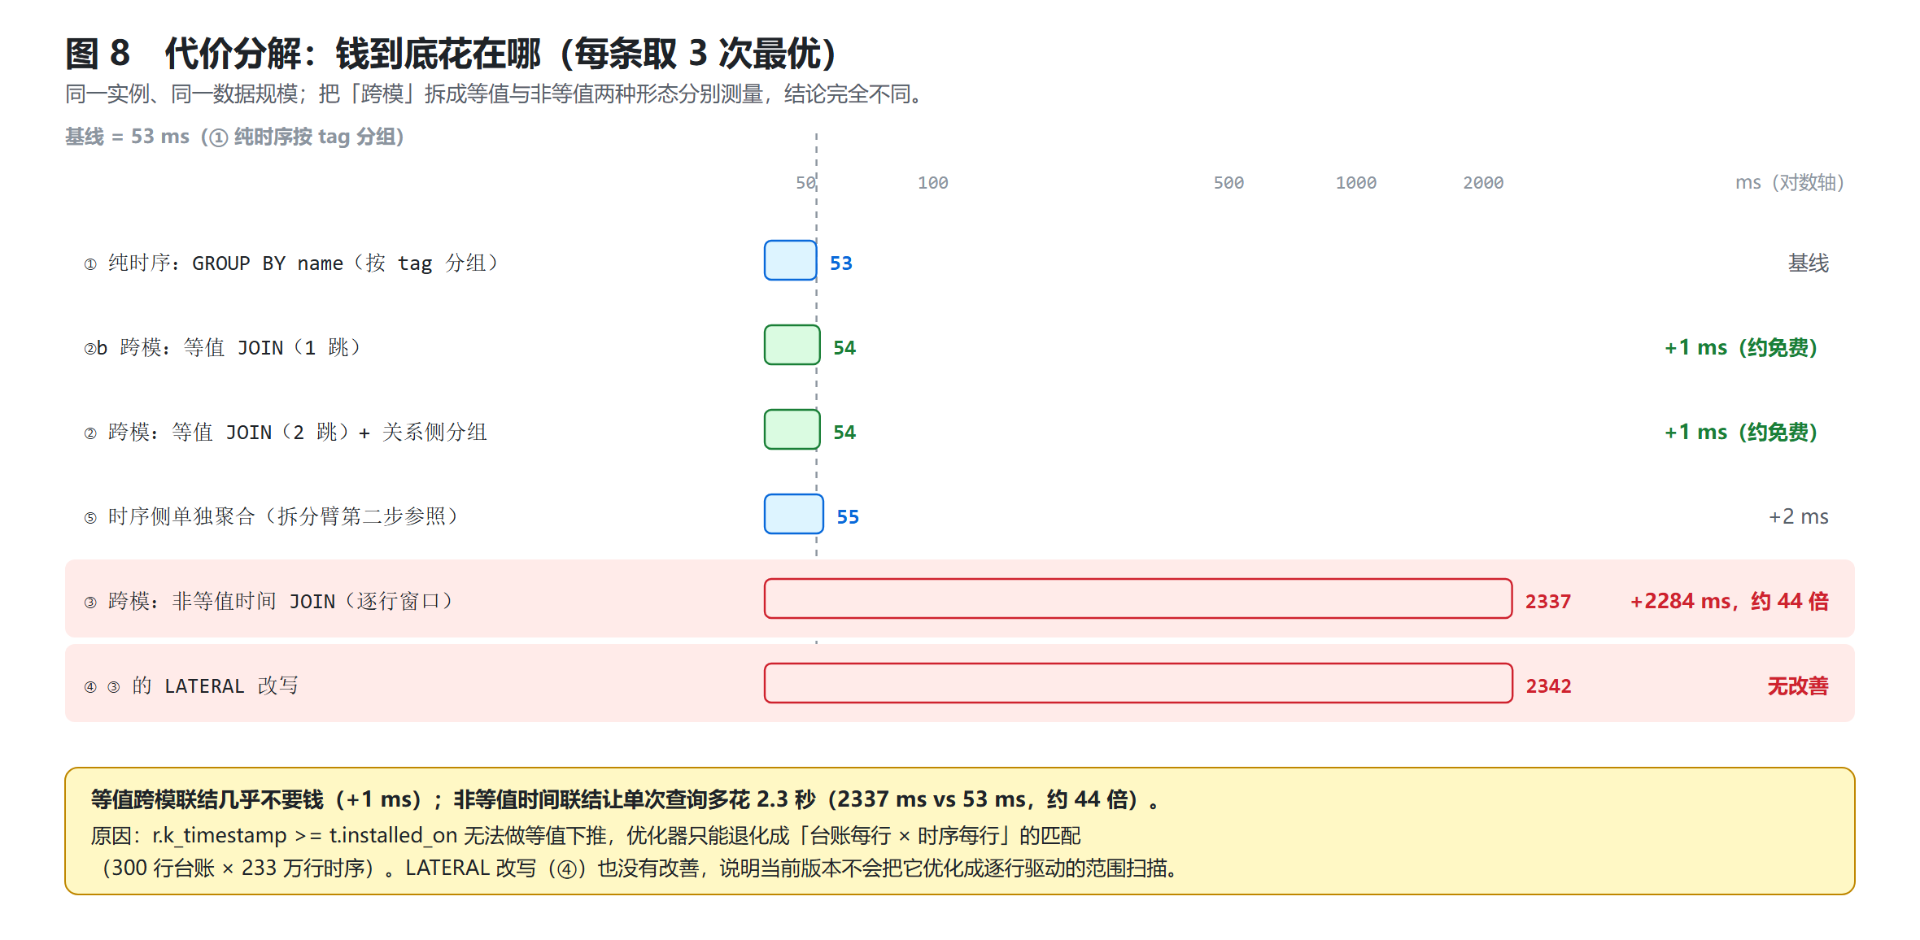This screenshot has height=940, width=1920.
Task: Click the '无改善' annotation
Action: pyautogui.click(x=1798, y=686)
